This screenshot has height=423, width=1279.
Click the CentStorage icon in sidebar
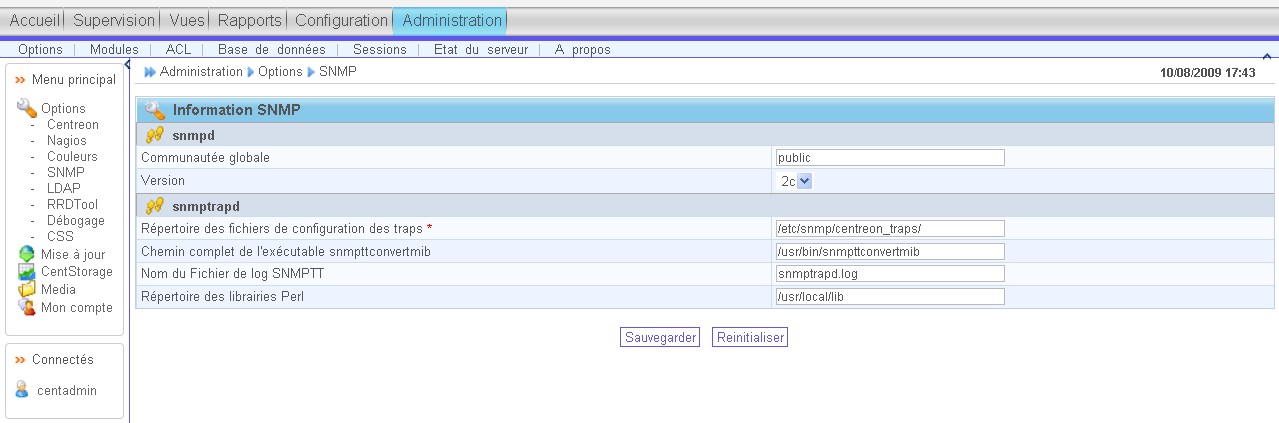point(26,272)
